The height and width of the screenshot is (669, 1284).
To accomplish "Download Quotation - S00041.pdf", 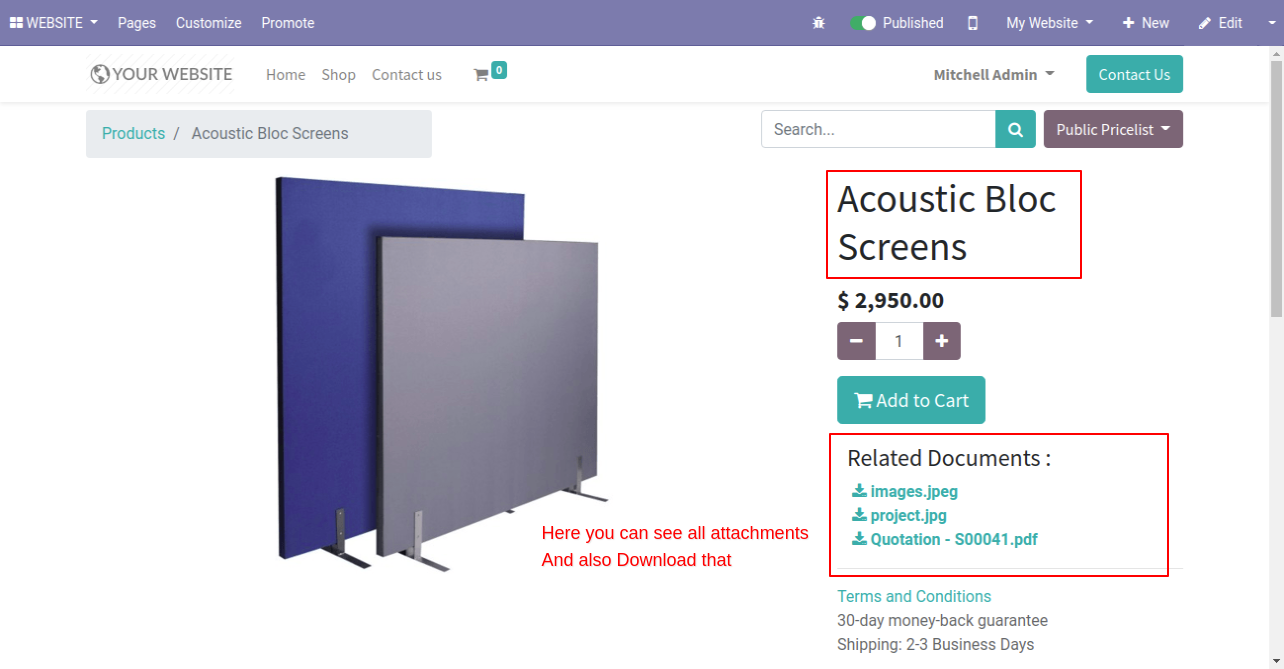I will pos(945,539).
